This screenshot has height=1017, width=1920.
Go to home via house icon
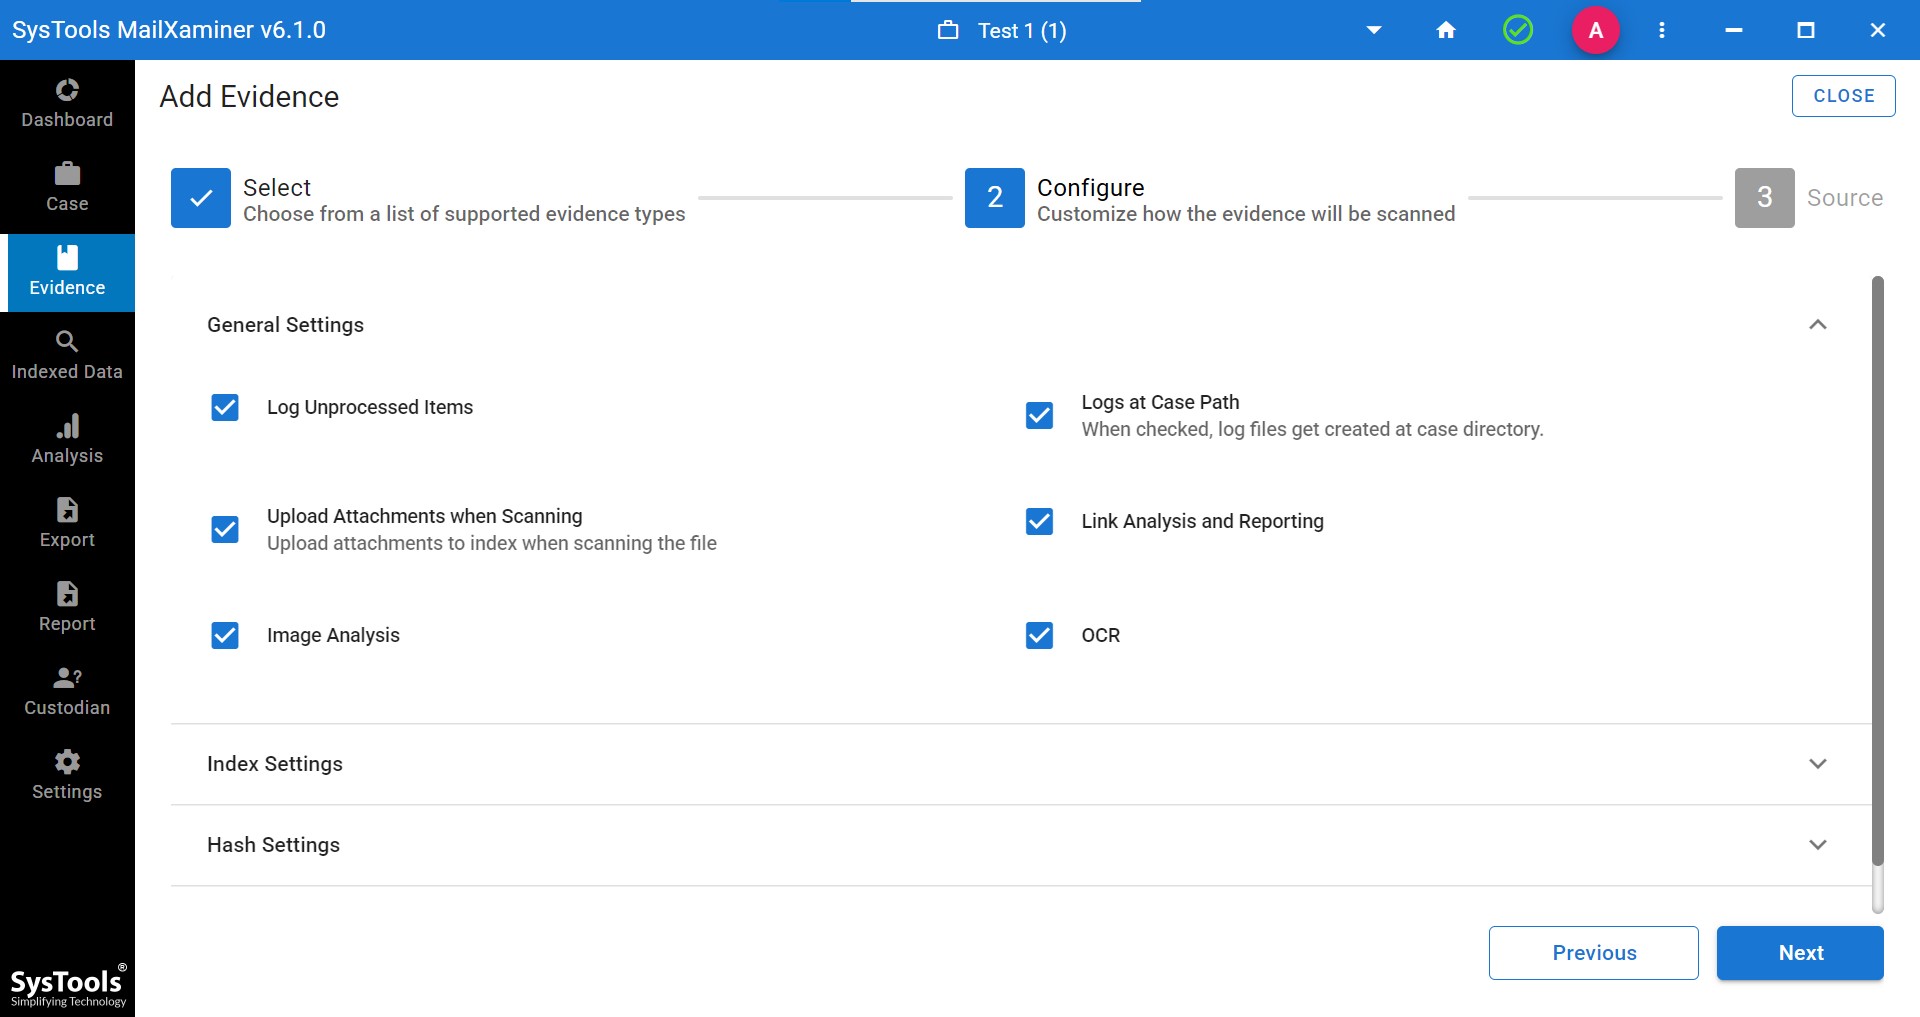pyautogui.click(x=1446, y=30)
